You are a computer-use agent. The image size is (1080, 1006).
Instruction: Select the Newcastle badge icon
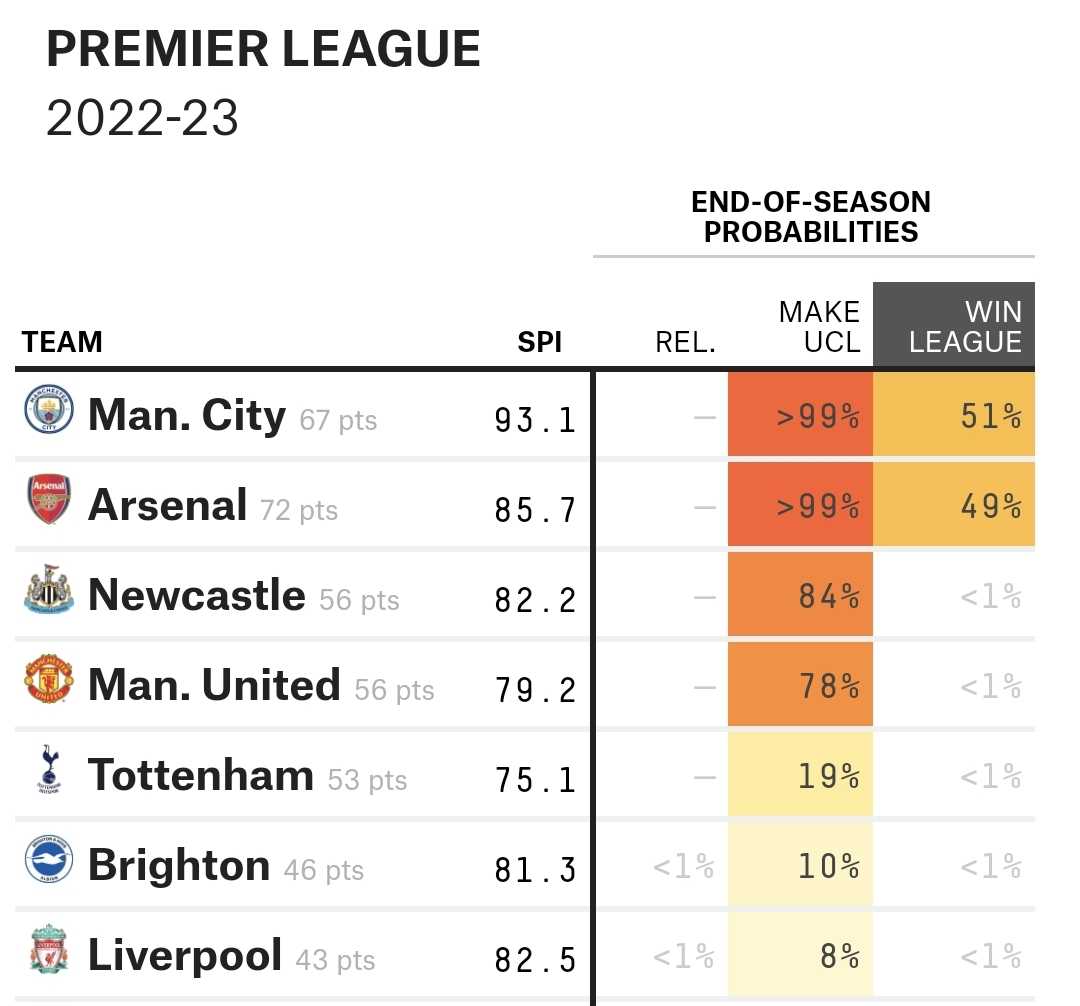[x=49, y=589]
